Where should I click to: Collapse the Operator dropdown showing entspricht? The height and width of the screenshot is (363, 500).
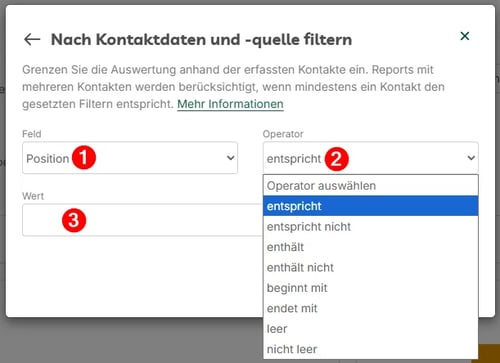pos(371,158)
